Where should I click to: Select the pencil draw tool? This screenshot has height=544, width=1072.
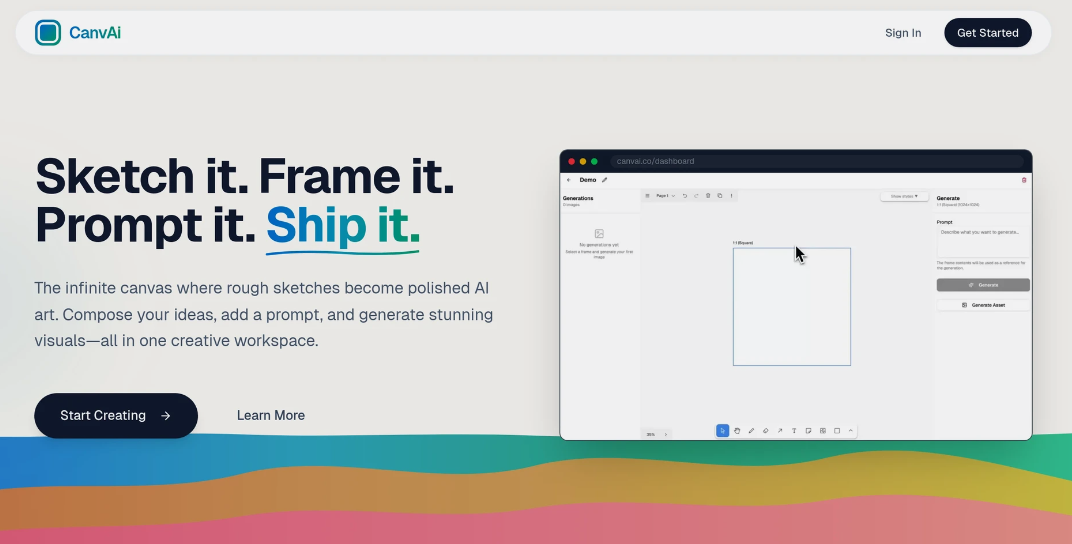pos(751,431)
